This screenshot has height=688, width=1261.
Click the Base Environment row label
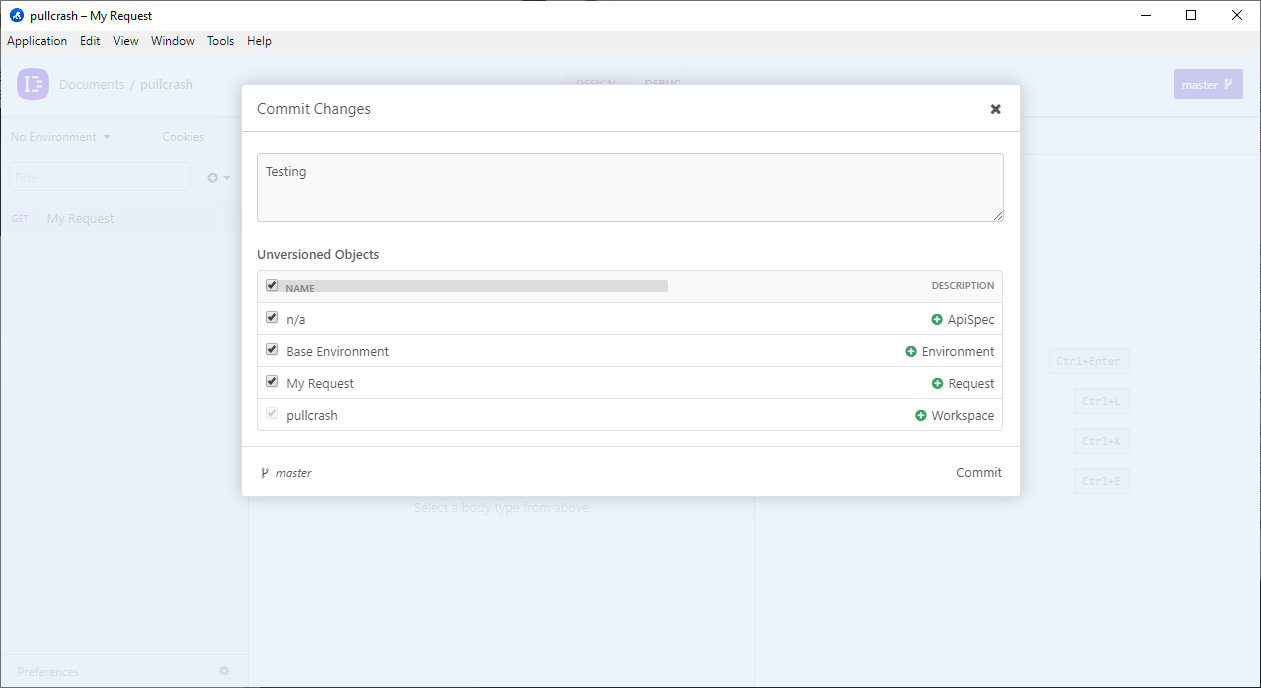(337, 352)
